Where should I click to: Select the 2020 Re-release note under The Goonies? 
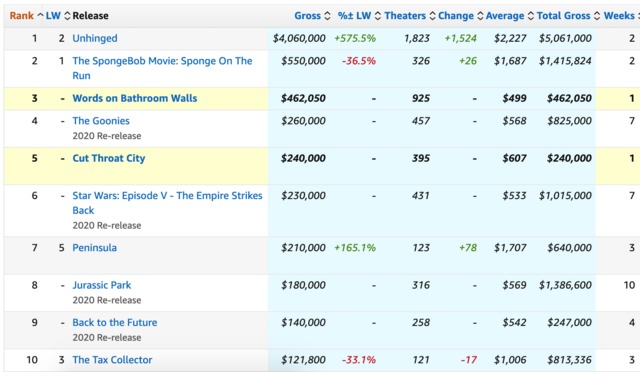coord(107,136)
